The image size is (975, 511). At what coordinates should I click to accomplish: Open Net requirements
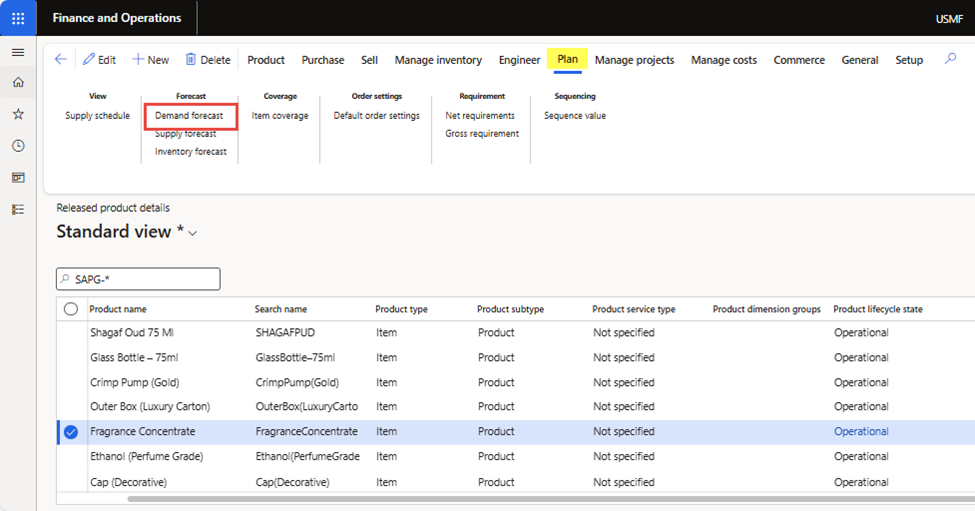[x=480, y=116]
